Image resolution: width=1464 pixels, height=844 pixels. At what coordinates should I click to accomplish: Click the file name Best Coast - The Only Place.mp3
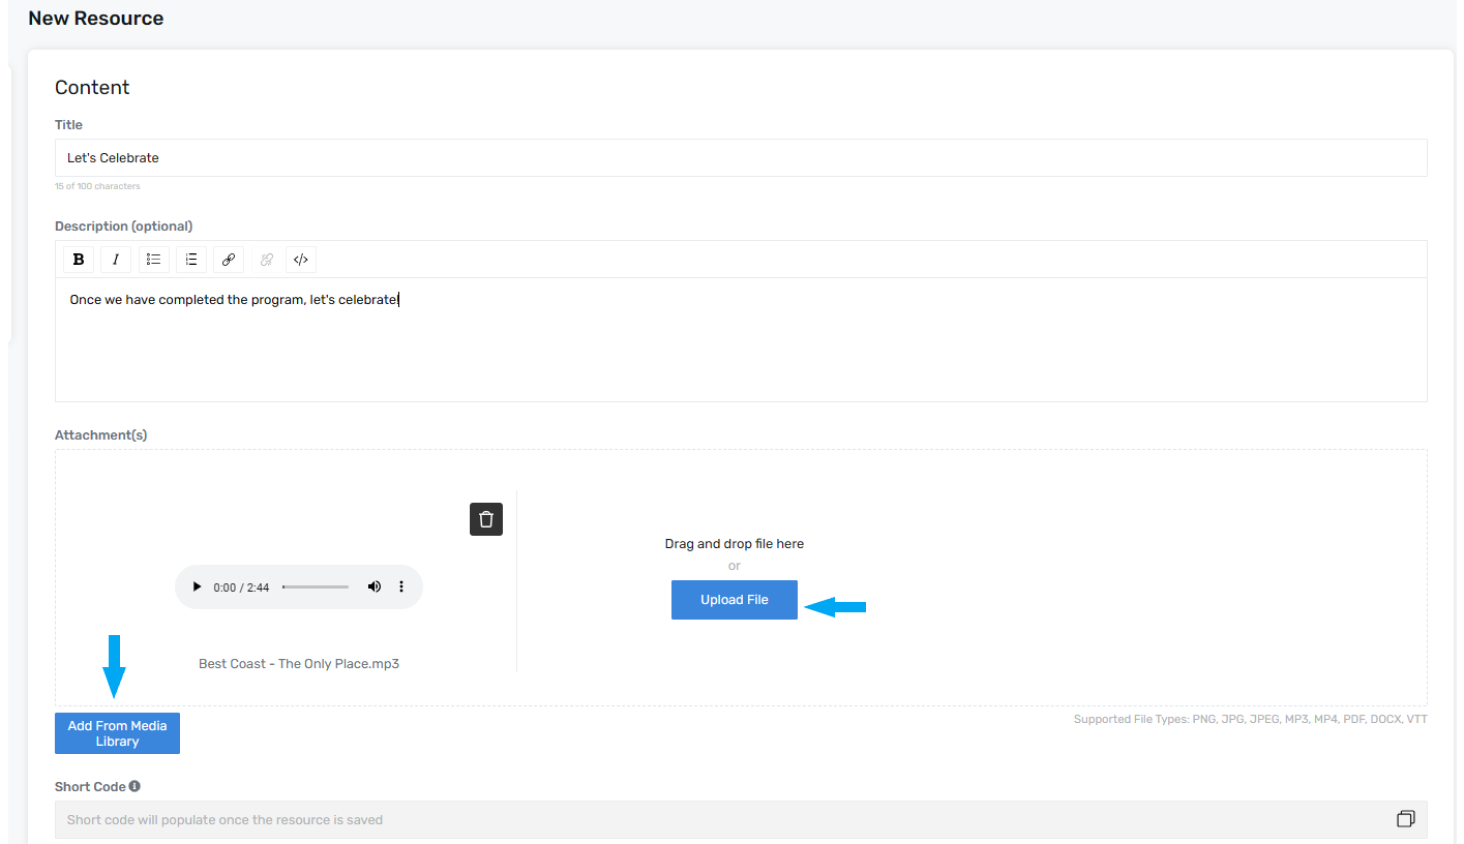(299, 664)
